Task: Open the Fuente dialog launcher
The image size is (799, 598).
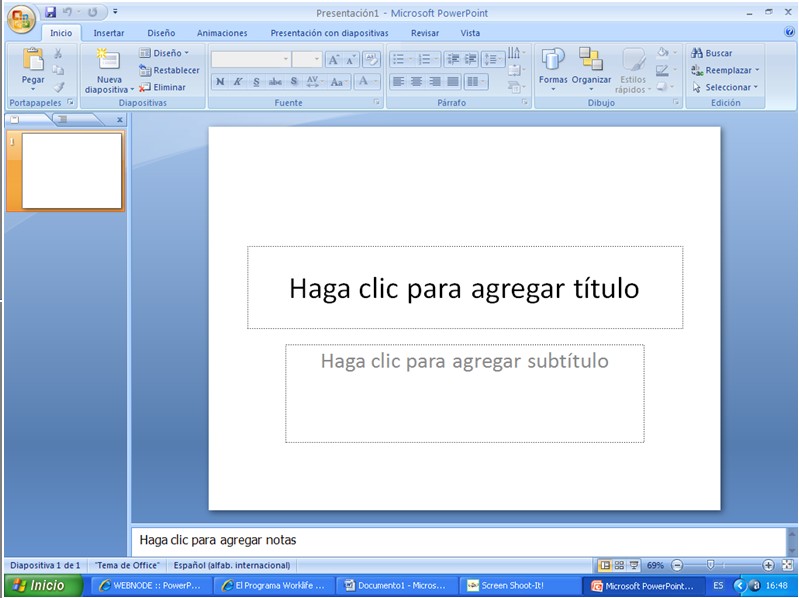Action: click(x=377, y=102)
